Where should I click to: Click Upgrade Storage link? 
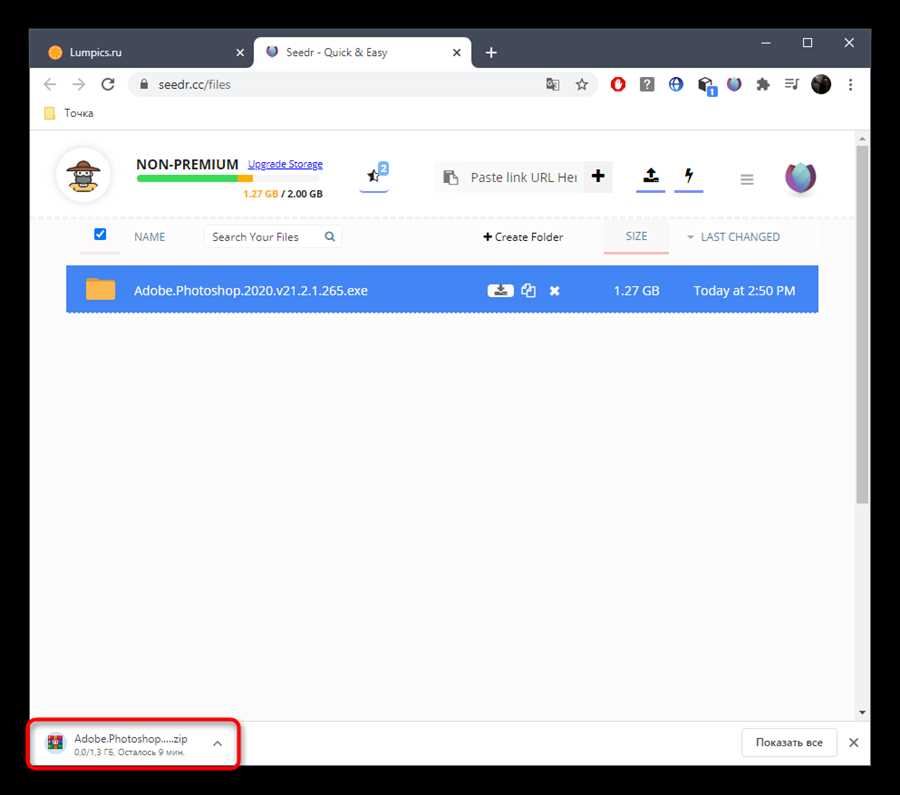coord(285,164)
